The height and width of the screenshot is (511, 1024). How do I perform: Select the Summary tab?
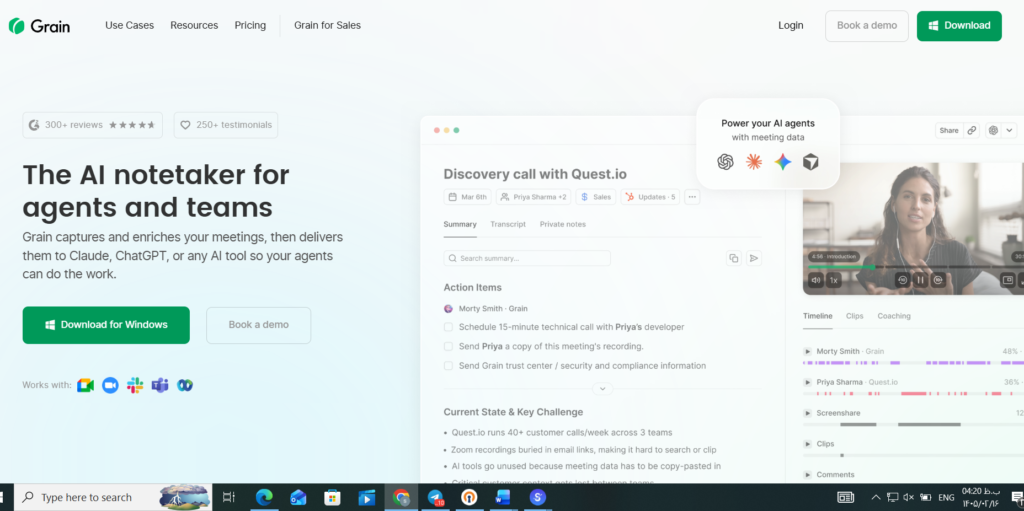[x=460, y=224]
